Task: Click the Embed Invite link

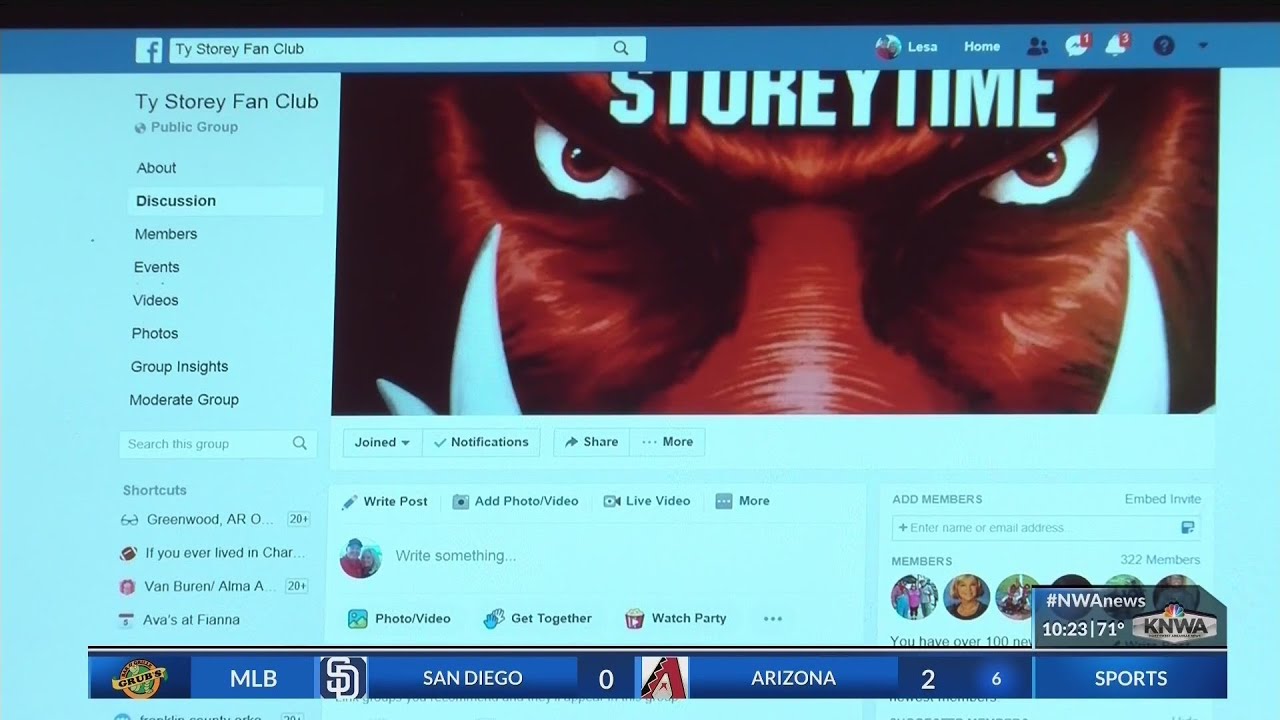Action: 1162,499
